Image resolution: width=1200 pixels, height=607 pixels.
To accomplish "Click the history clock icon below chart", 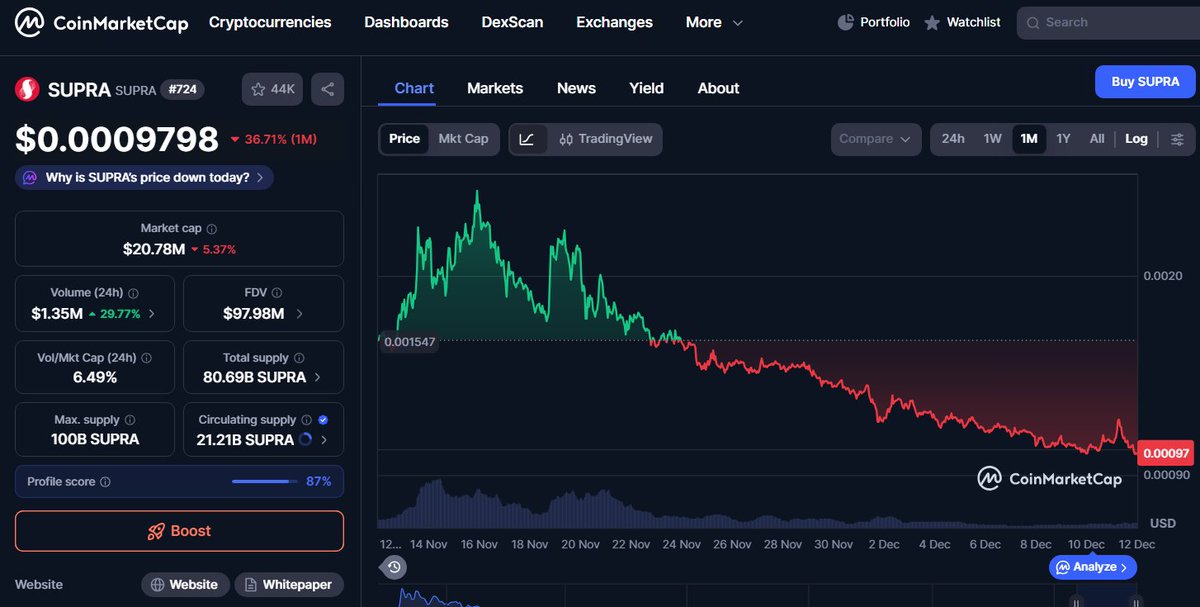I will 394,567.
